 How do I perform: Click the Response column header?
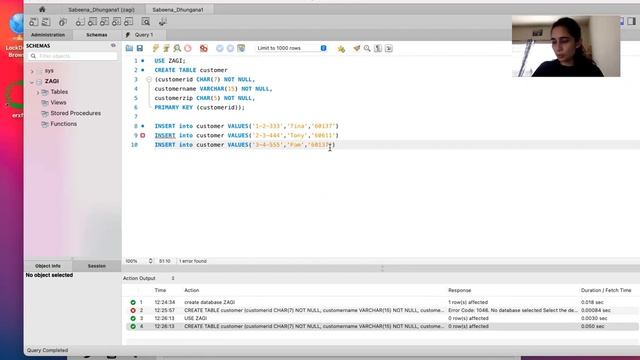[x=460, y=290]
